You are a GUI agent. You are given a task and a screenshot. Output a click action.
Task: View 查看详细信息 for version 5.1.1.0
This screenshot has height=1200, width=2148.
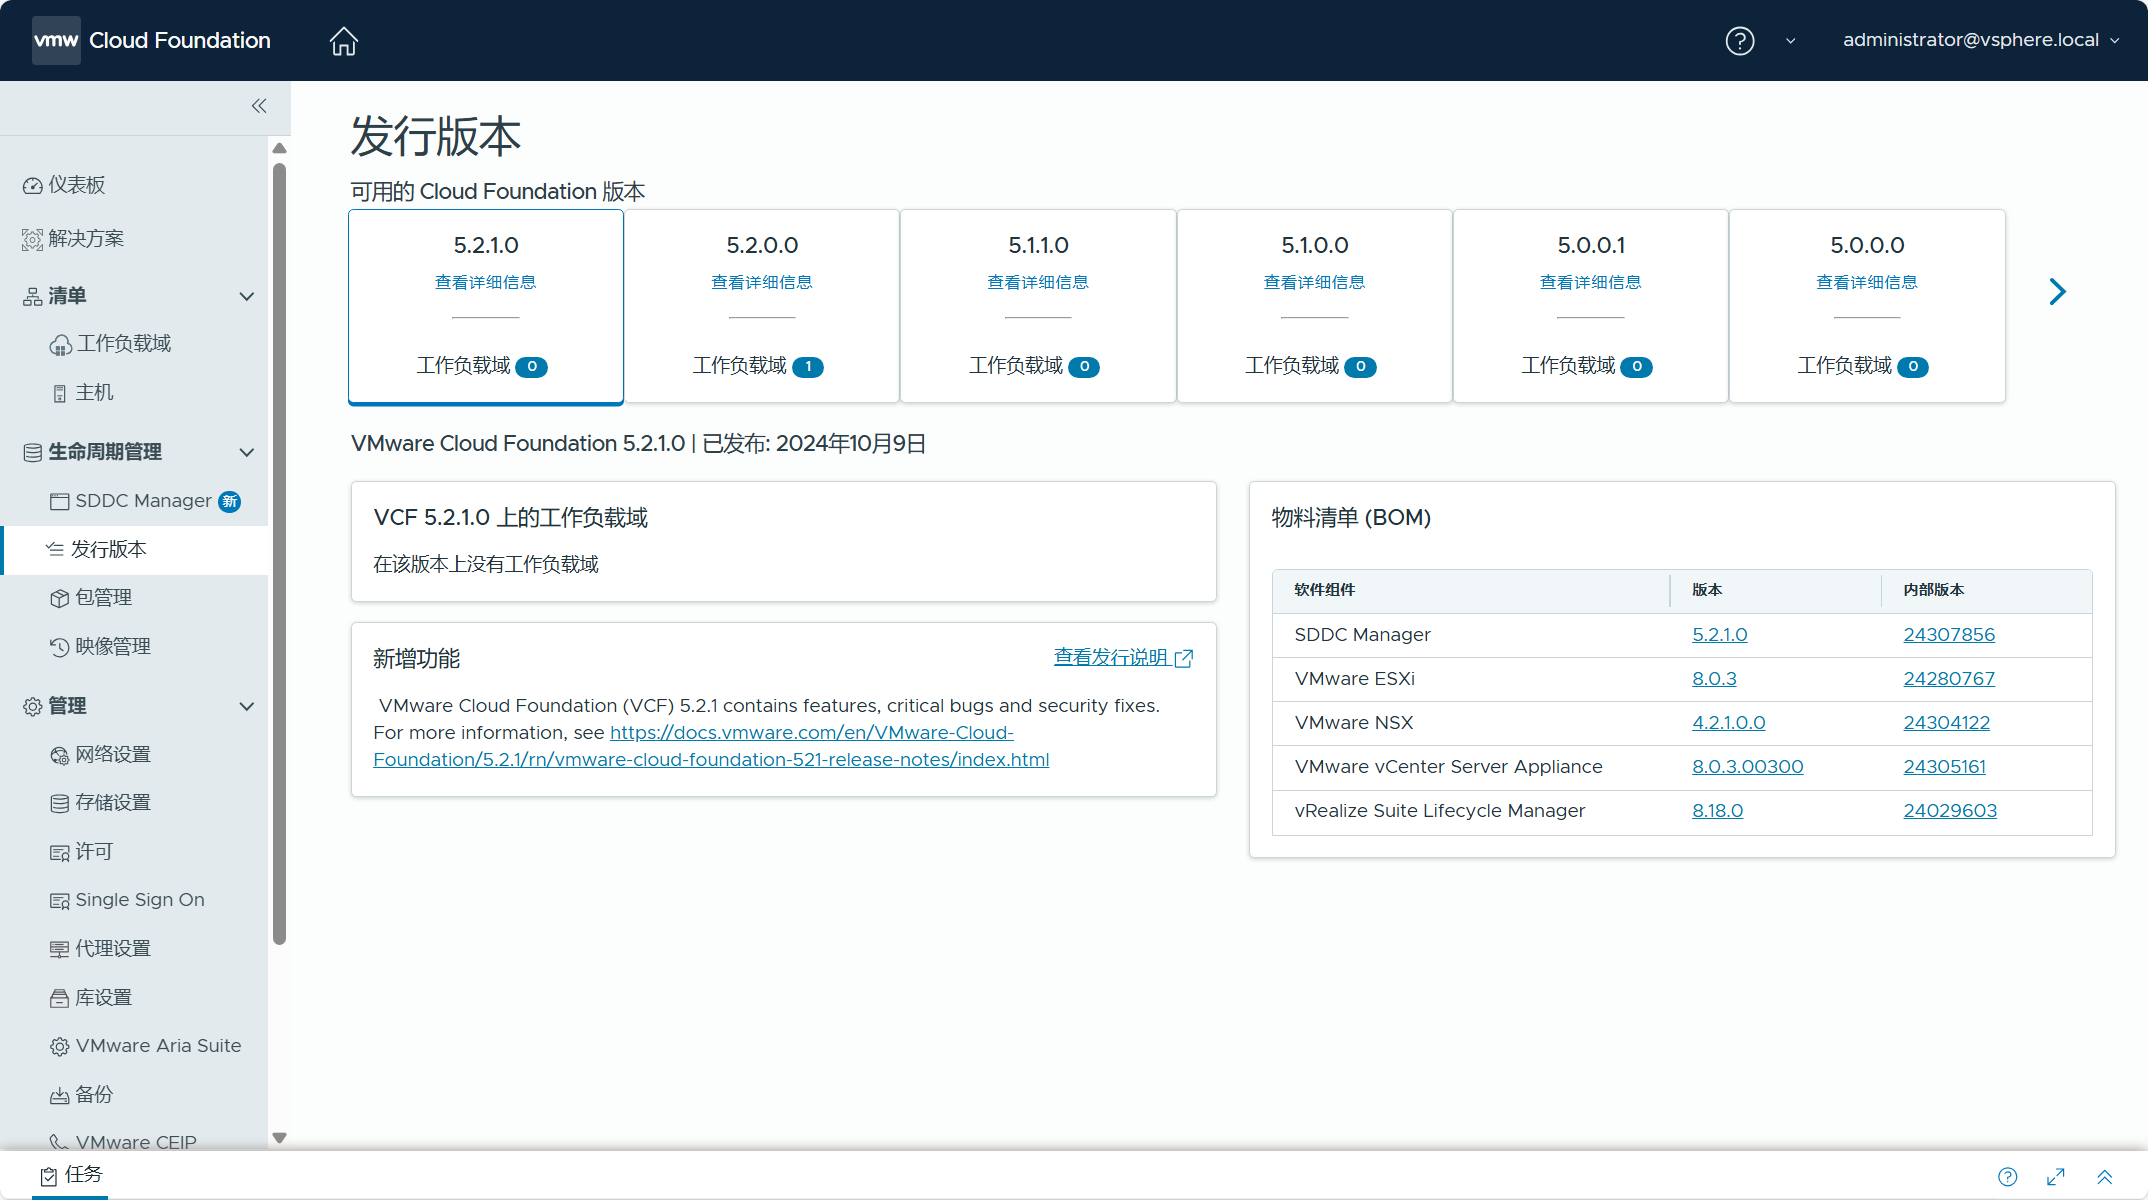(x=1038, y=283)
